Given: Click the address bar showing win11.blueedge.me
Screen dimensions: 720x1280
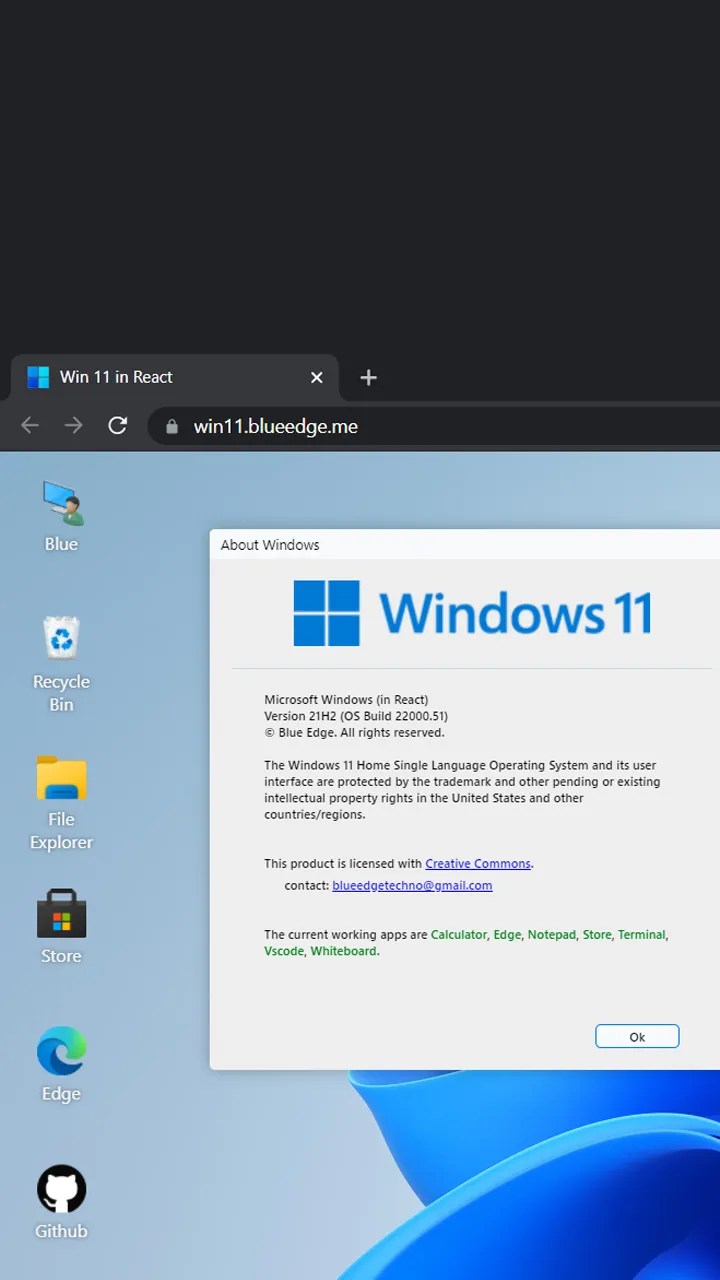Looking at the screenshot, I should point(435,427).
